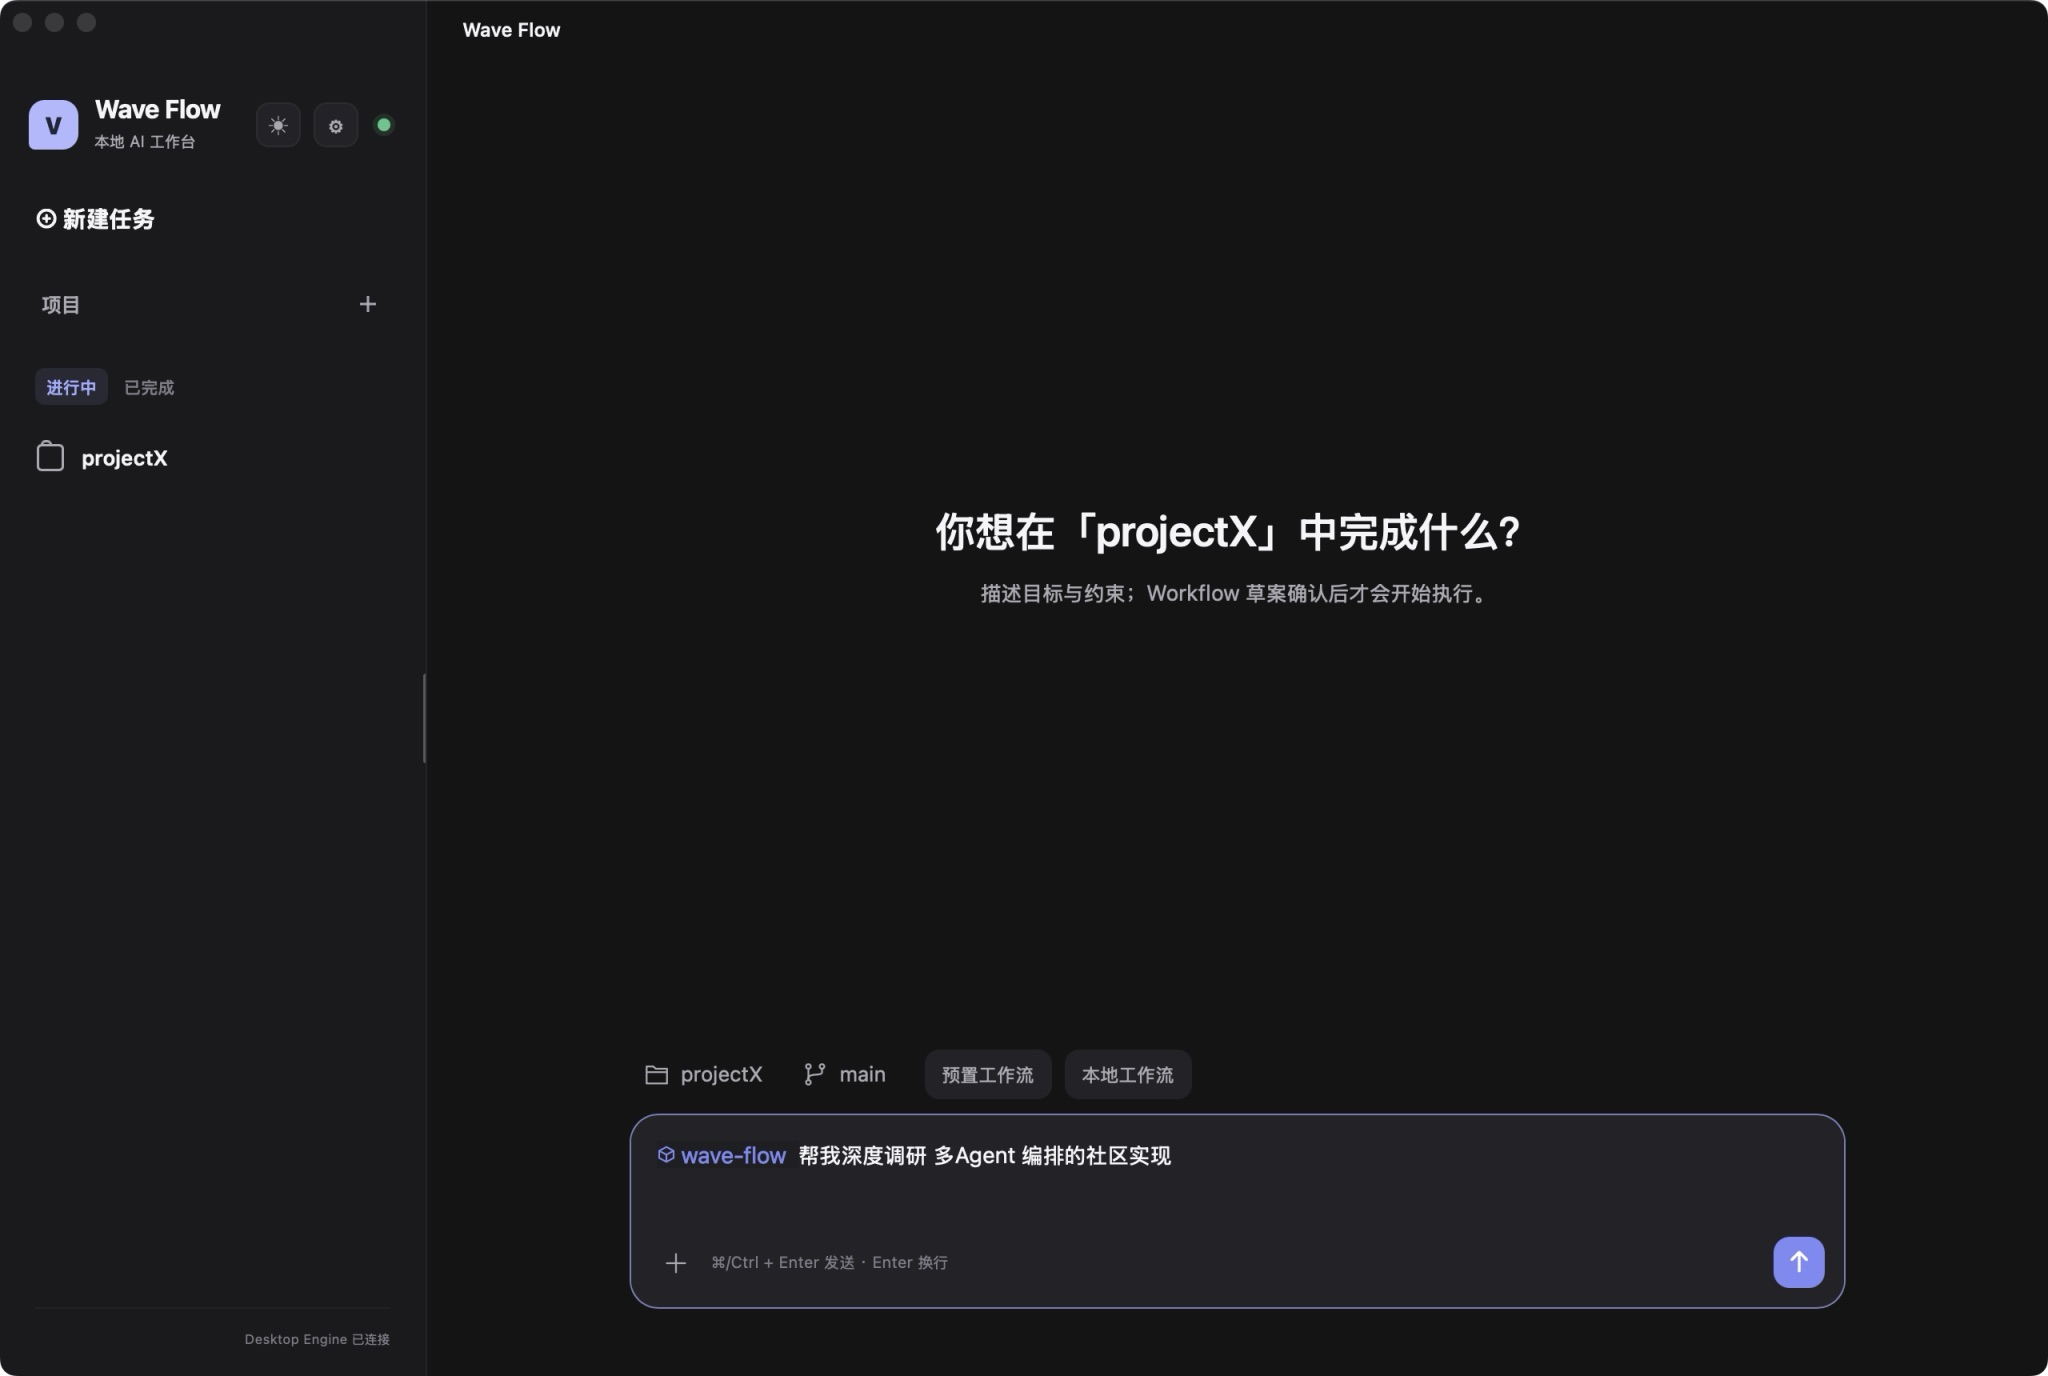Click the Wave Flow "V" logo avatar

53,125
